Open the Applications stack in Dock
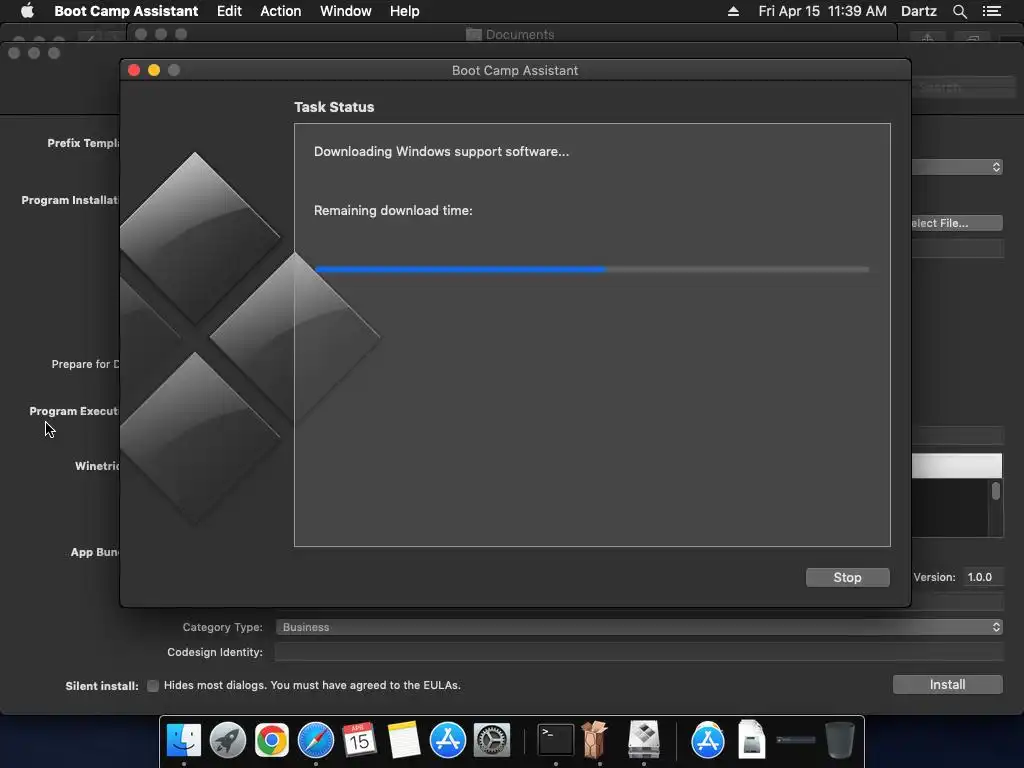The image size is (1024, 768). coord(708,740)
